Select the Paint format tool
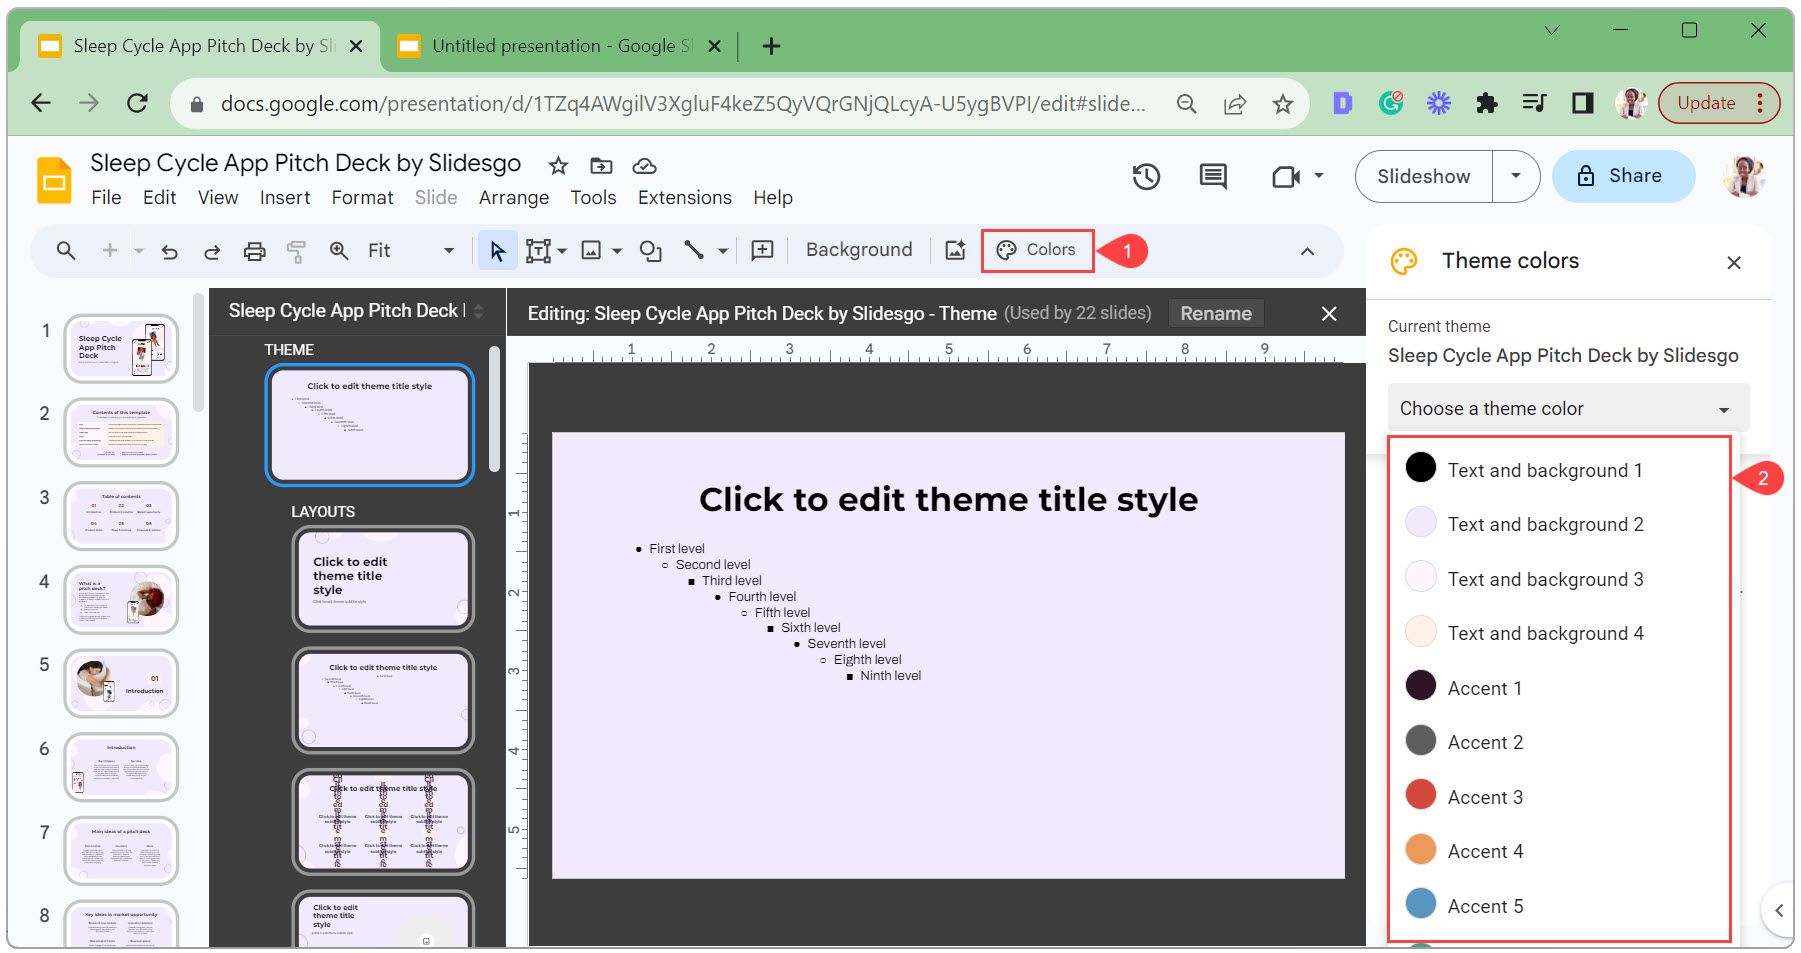 click(296, 251)
